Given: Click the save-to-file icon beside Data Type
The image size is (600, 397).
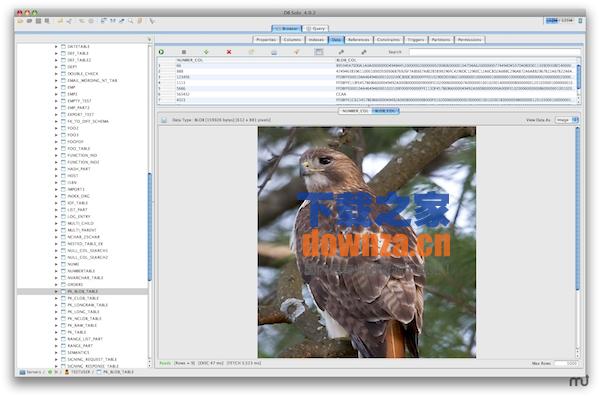Looking at the screenshot, I should point(164,120).
